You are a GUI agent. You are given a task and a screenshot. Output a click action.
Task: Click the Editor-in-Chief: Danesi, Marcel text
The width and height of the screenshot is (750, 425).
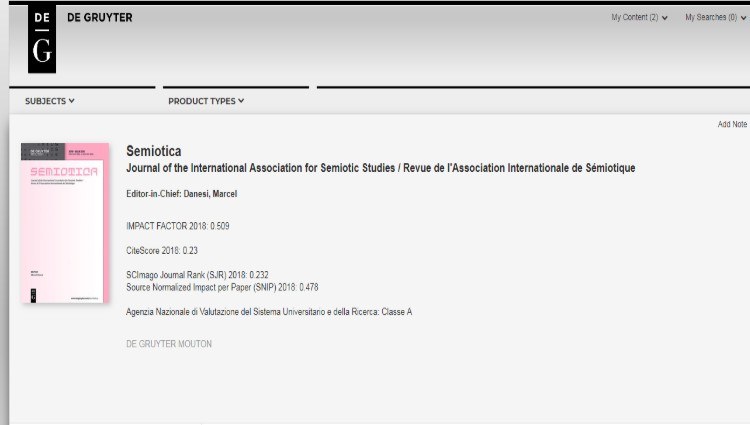tap(181, 194)
